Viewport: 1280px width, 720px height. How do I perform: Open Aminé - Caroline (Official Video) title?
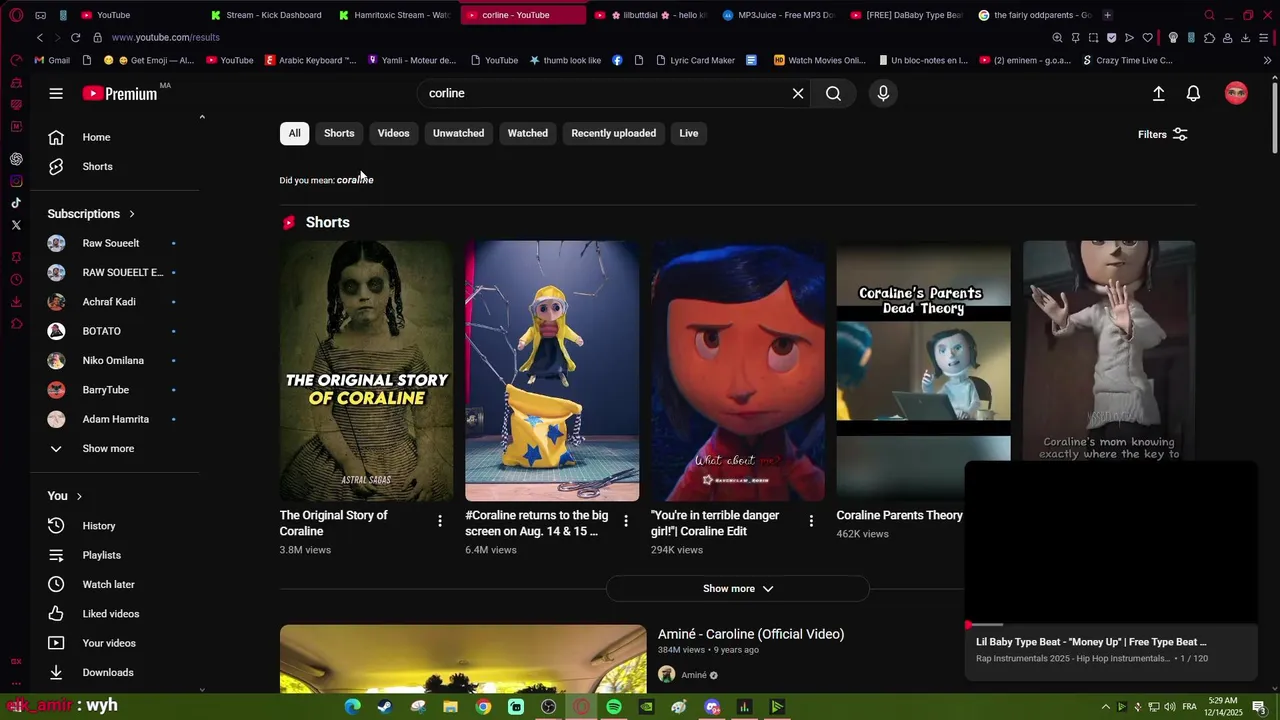pyautogui.click(x=751, y=634)
